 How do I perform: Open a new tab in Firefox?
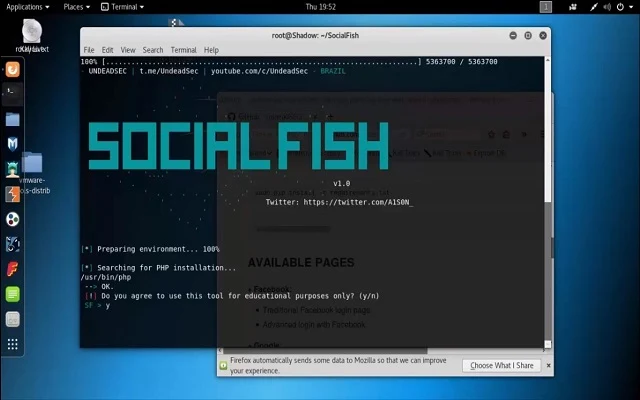[330, 117]
